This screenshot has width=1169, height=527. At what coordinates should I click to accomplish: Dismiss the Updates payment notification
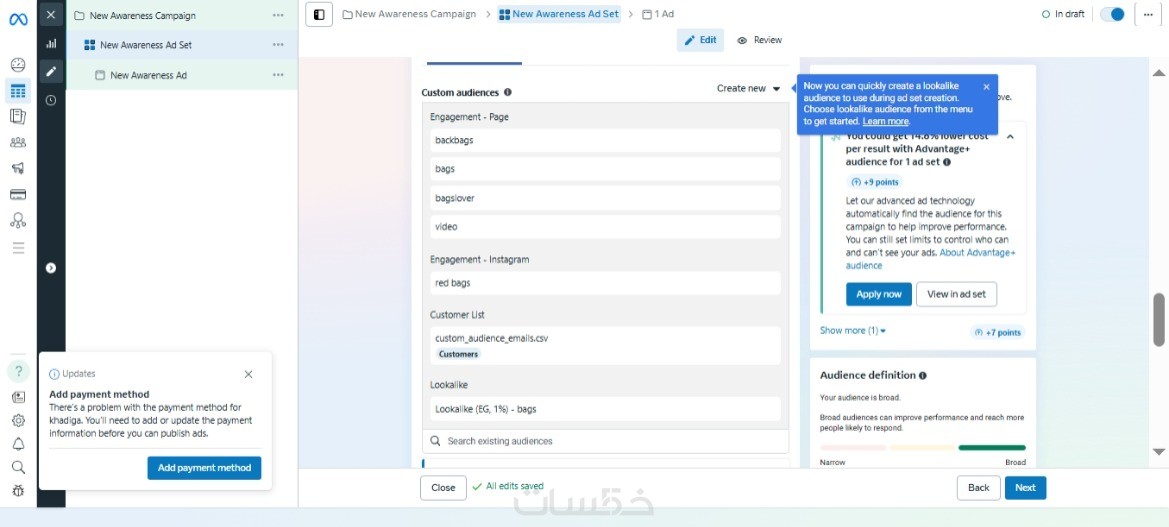pyautogui.click(x=248, y=374)
